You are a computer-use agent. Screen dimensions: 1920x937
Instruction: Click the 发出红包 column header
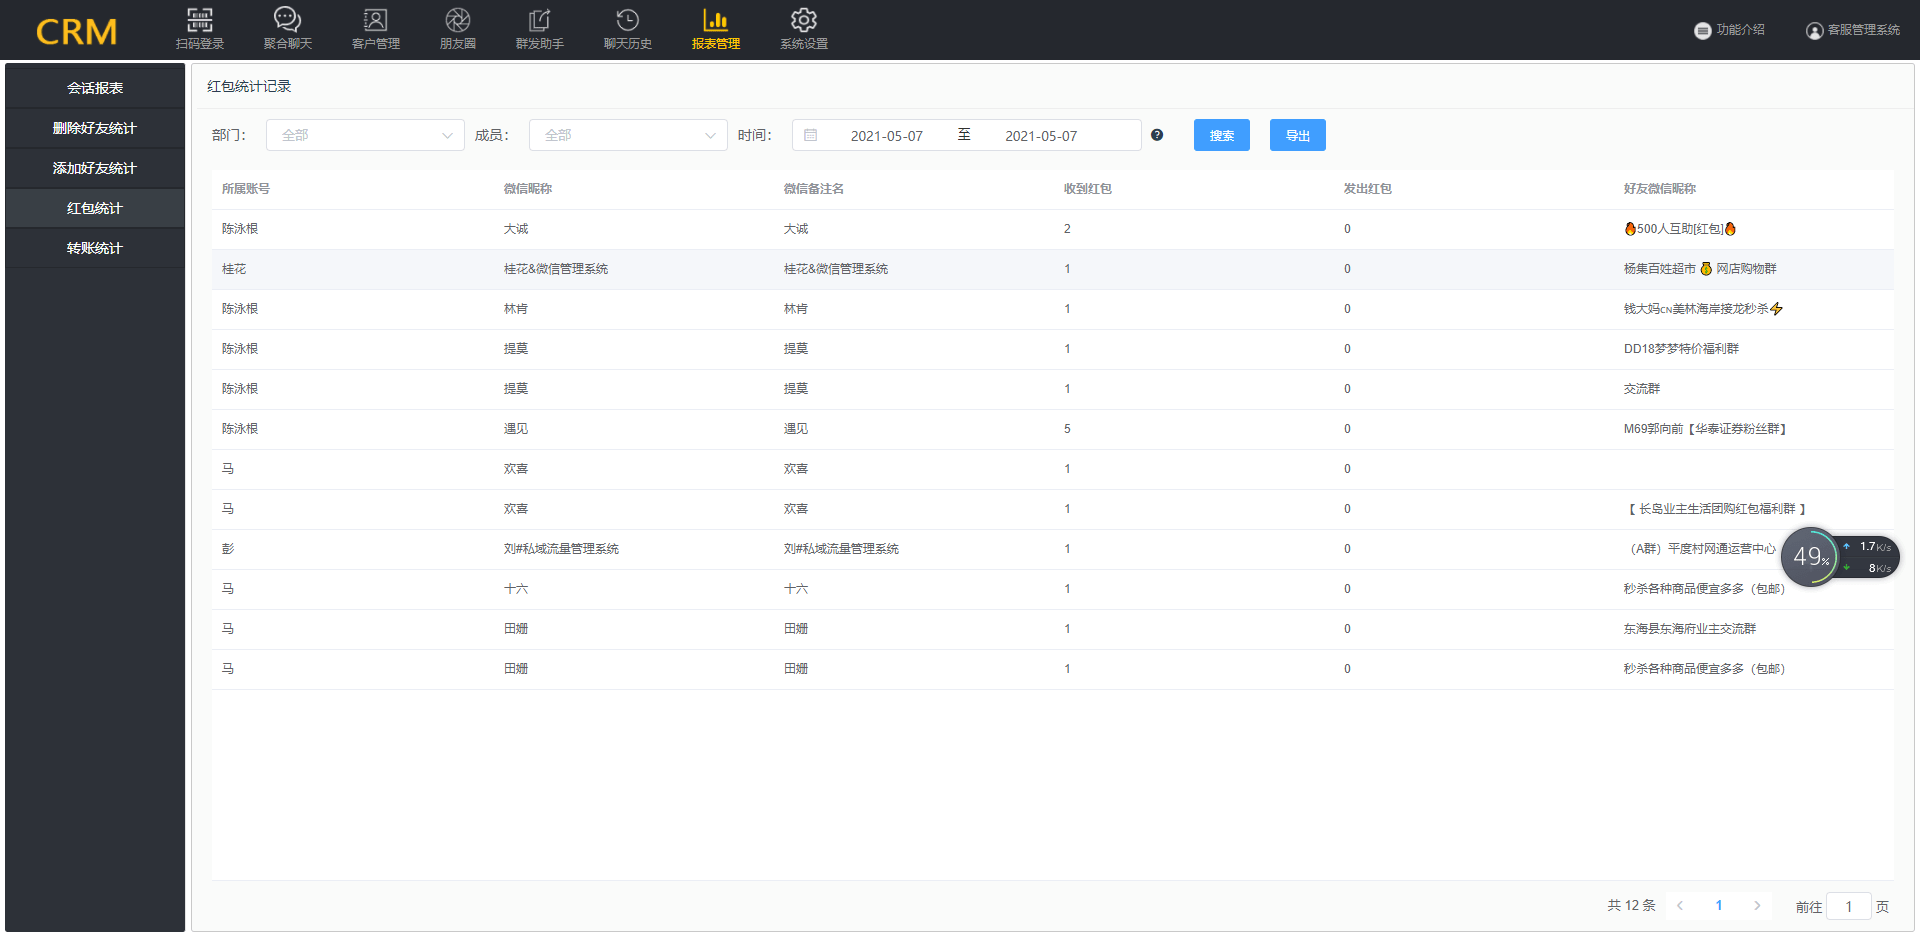(1368, 189)
